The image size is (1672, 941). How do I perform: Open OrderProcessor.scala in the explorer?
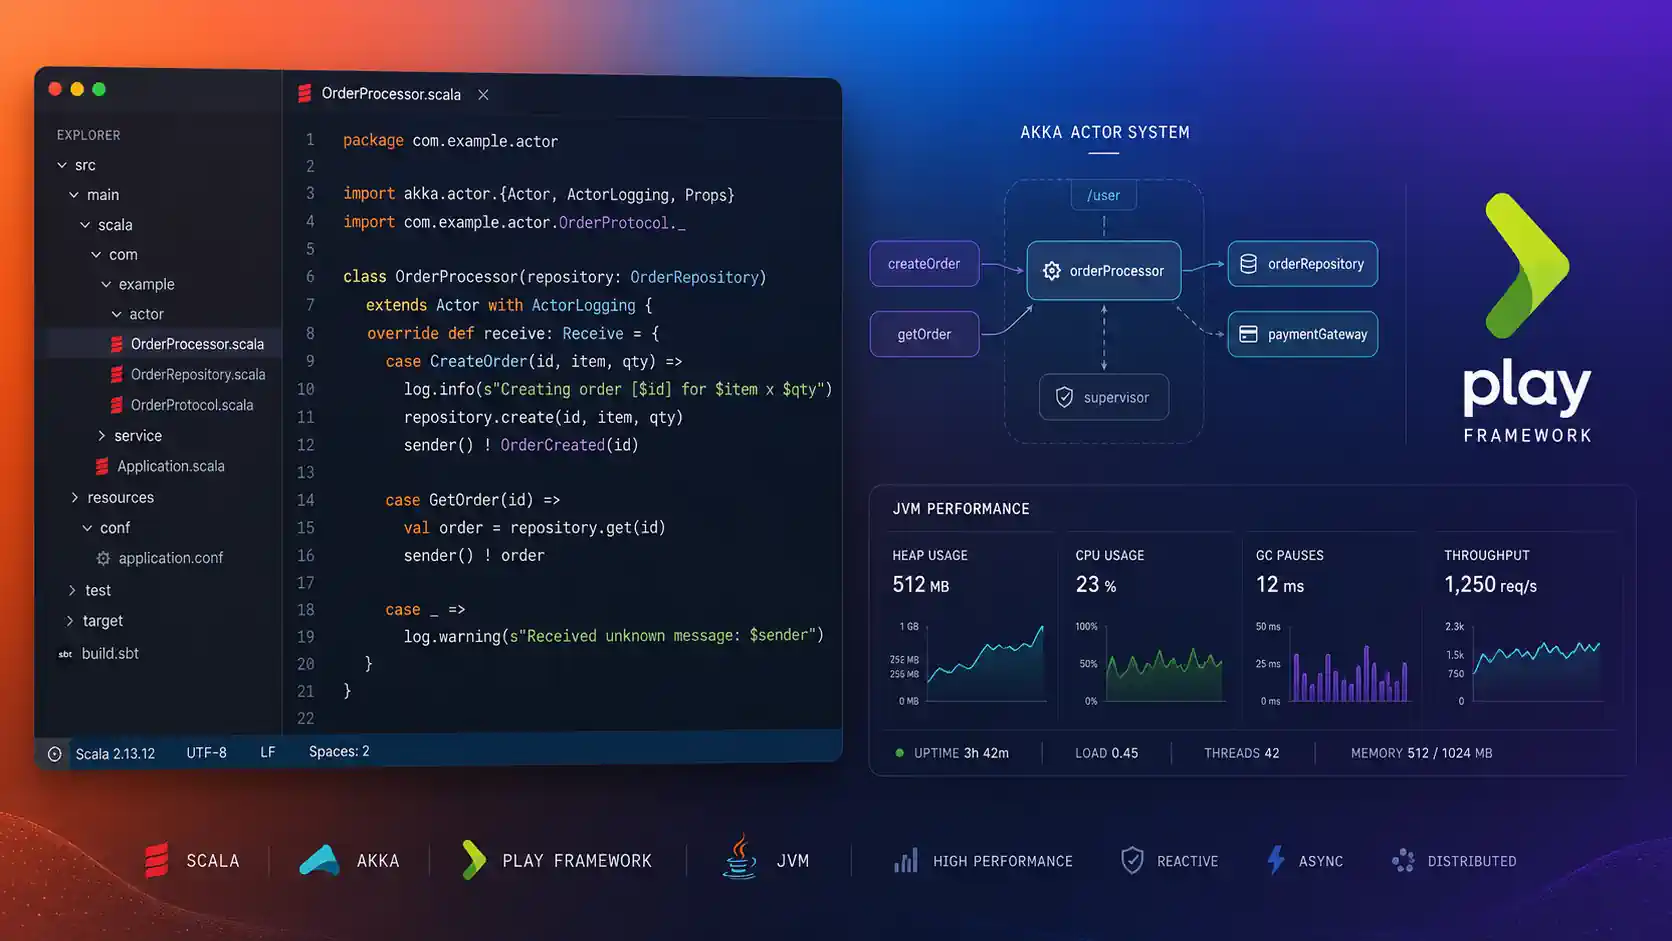pyautogui.click(x=197, y=344)
